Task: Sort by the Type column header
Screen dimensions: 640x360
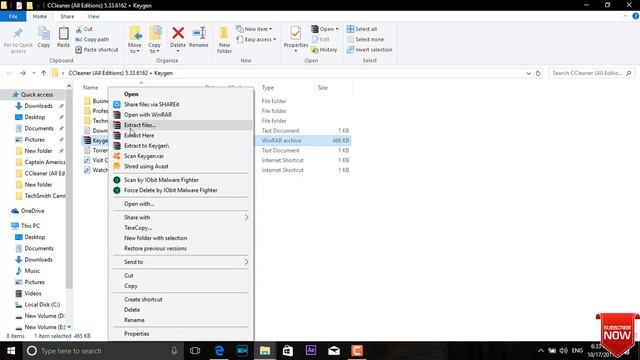Action: click(268, 88)
